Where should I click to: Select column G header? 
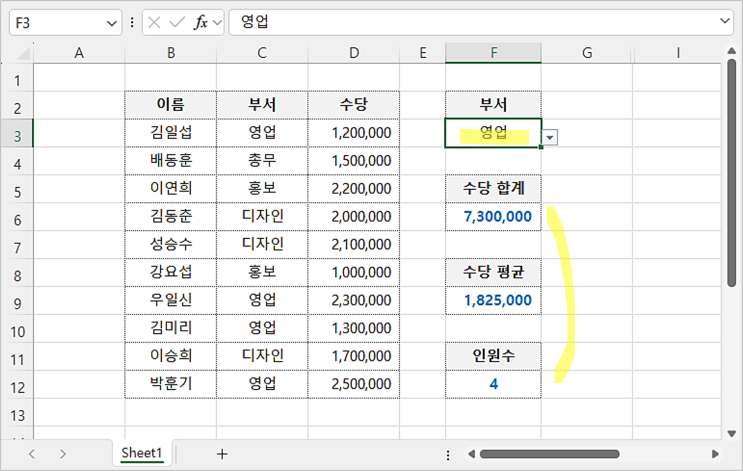pyautogui.click(x=587, y=53)
